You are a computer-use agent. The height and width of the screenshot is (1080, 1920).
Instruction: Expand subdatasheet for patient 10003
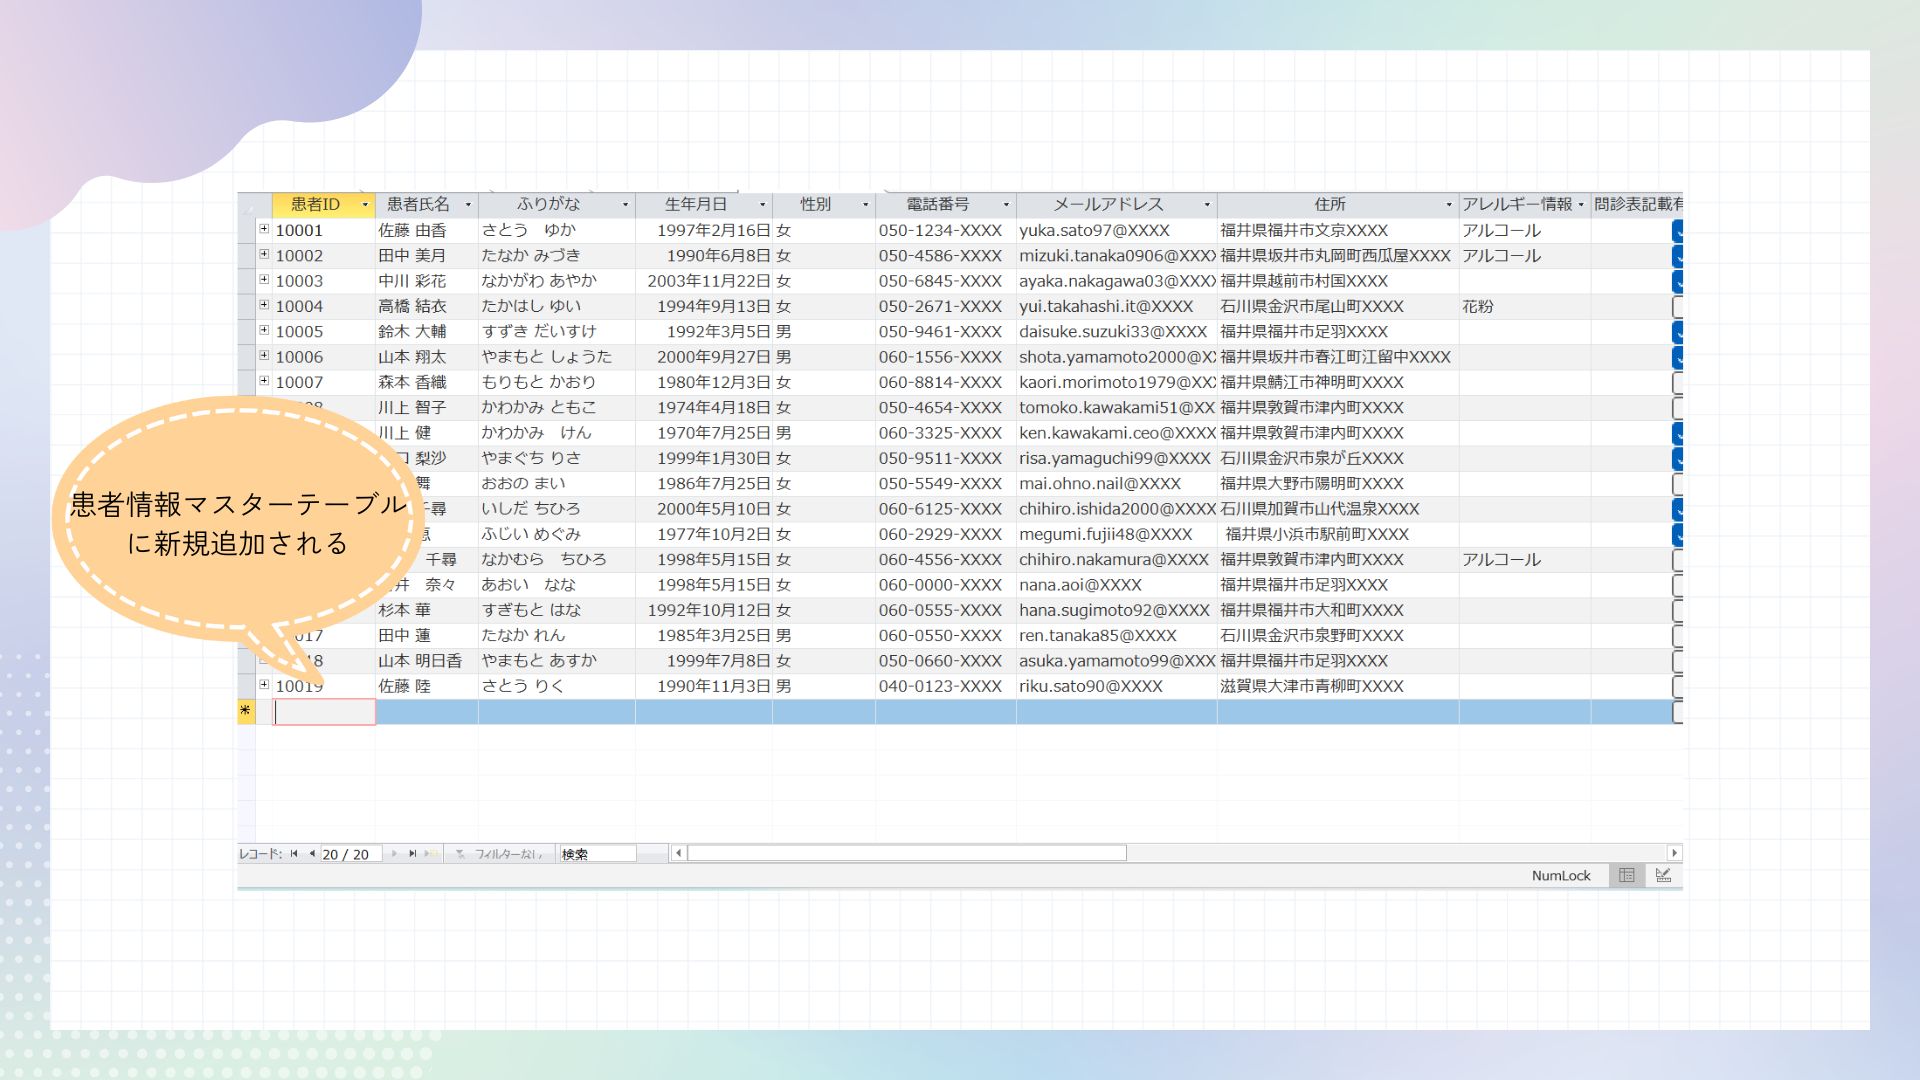pyautogui.click(x=264, y=280)
